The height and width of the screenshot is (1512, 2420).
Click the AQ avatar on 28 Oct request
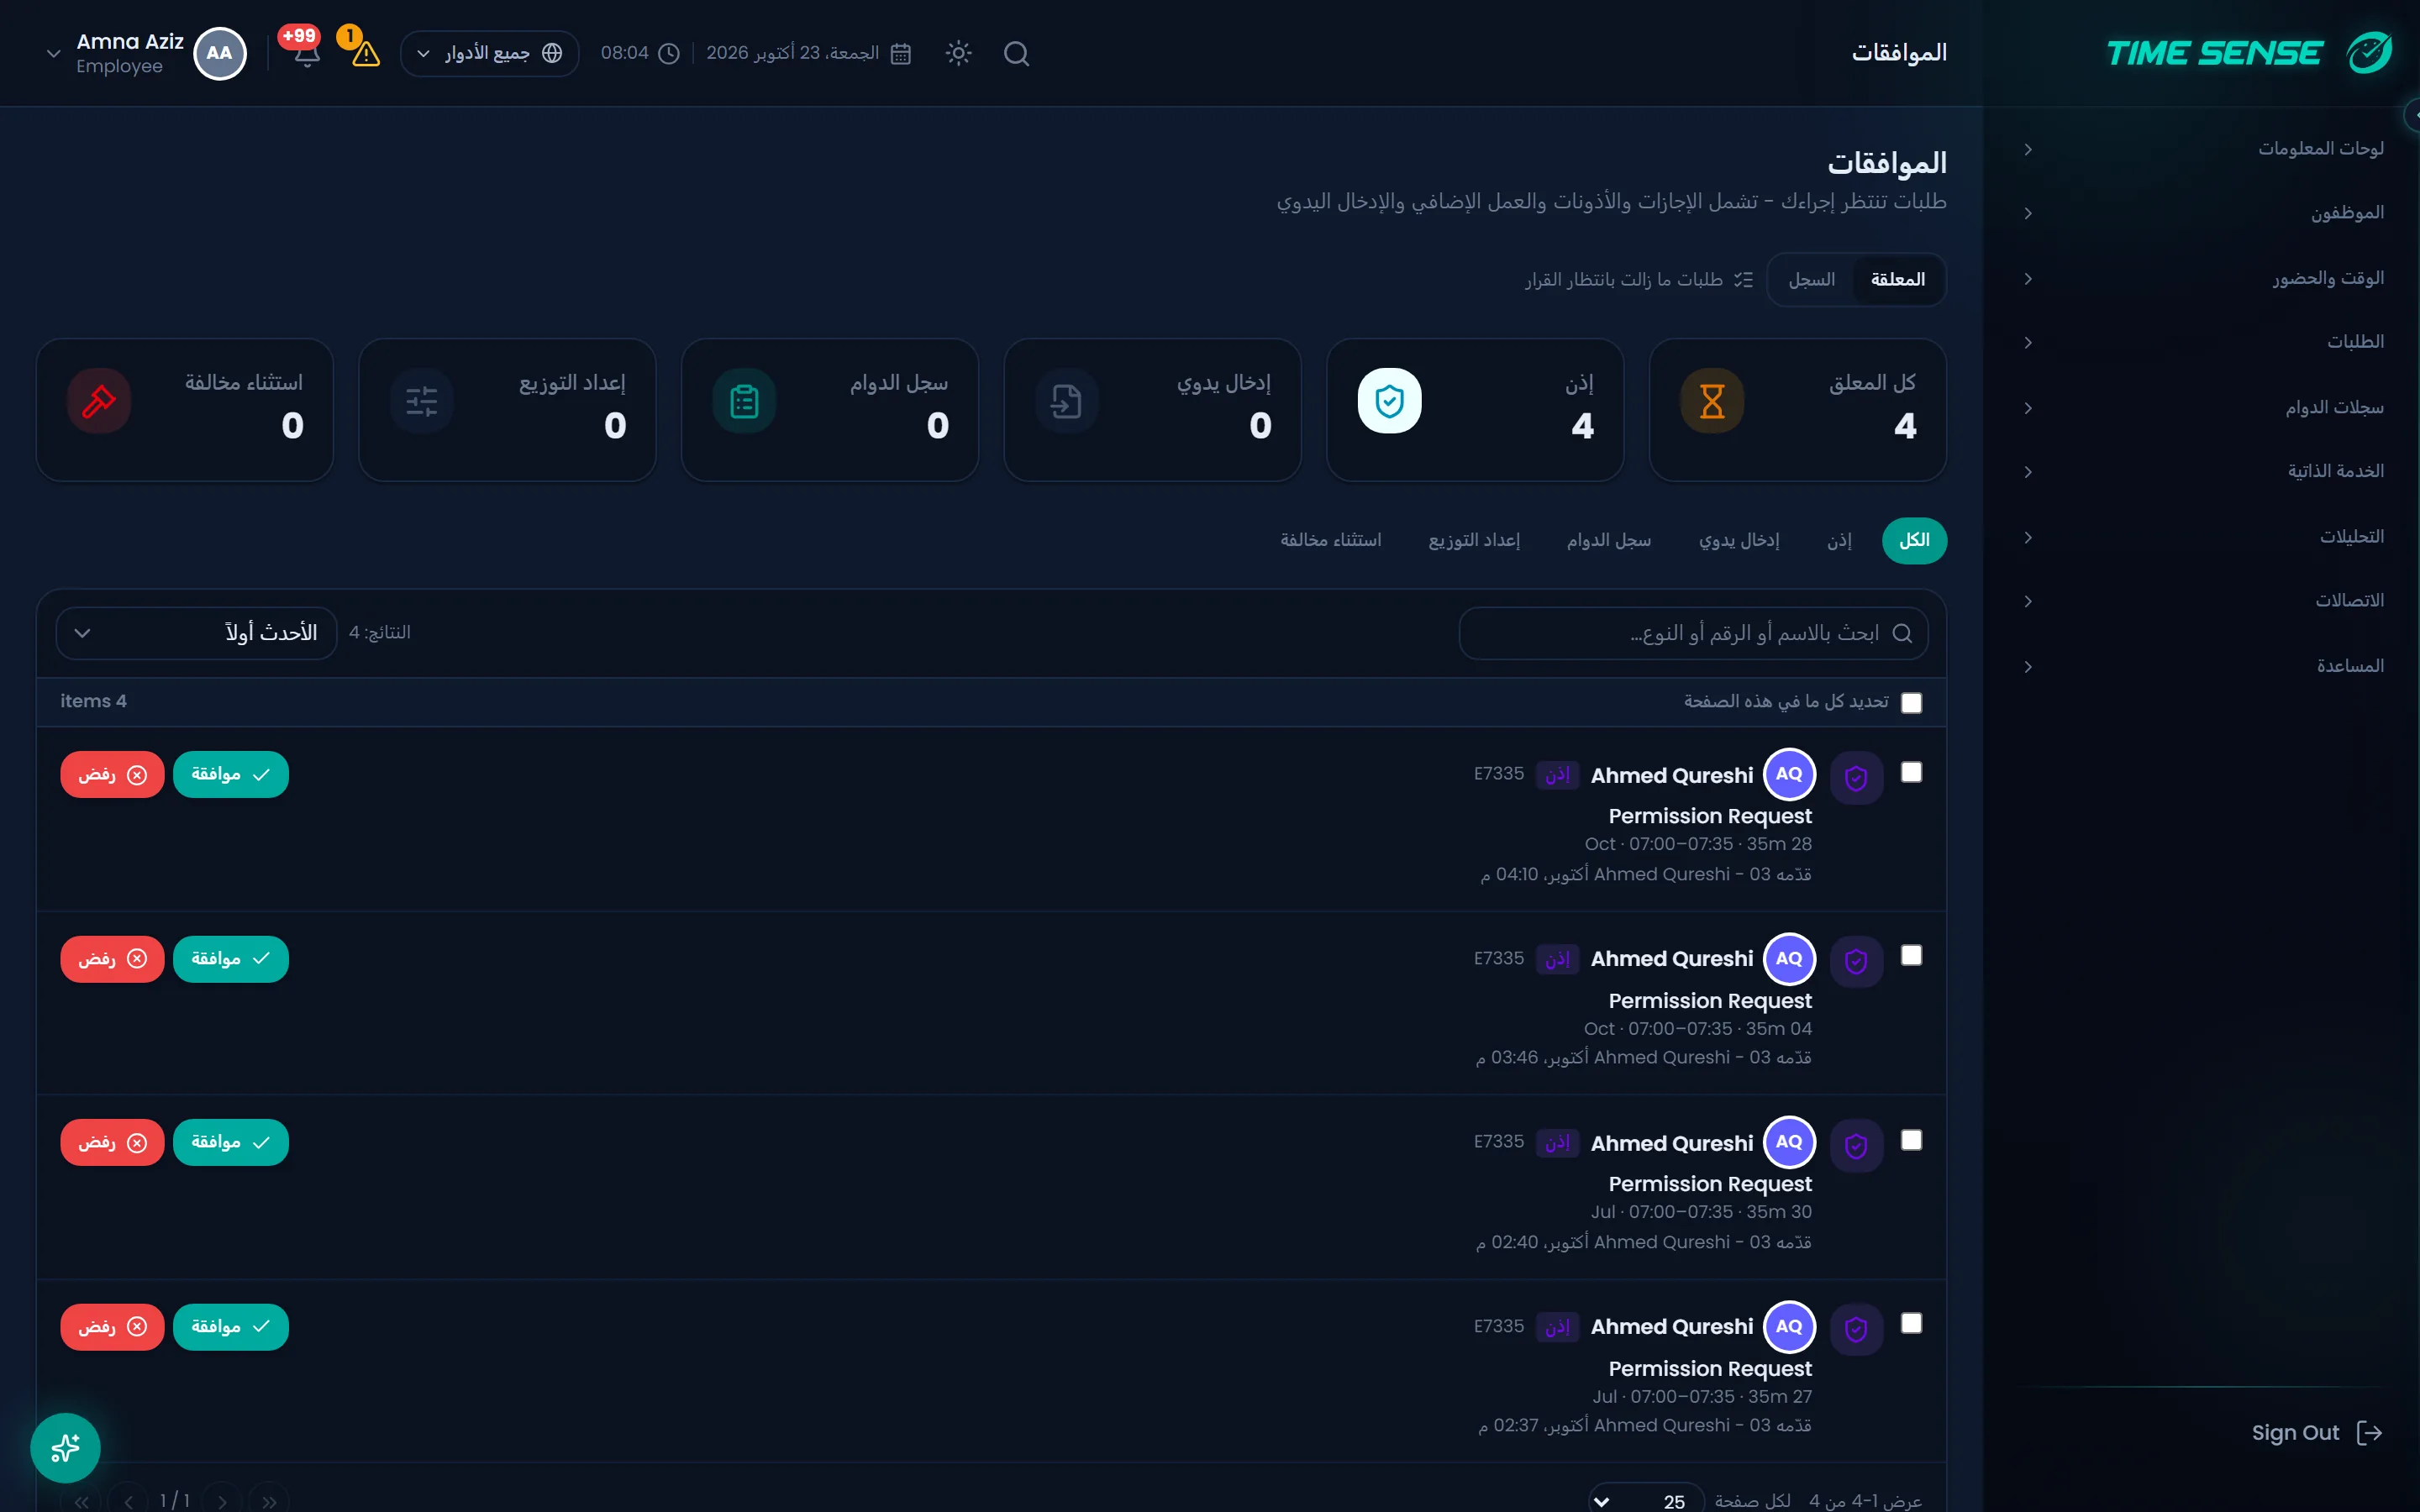click(1789, 774)
